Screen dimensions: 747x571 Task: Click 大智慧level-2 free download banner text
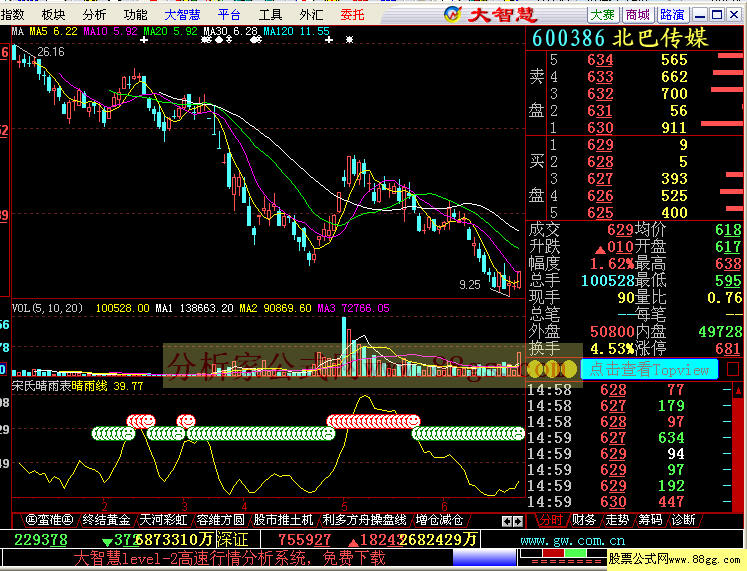(x=229, y=558)
